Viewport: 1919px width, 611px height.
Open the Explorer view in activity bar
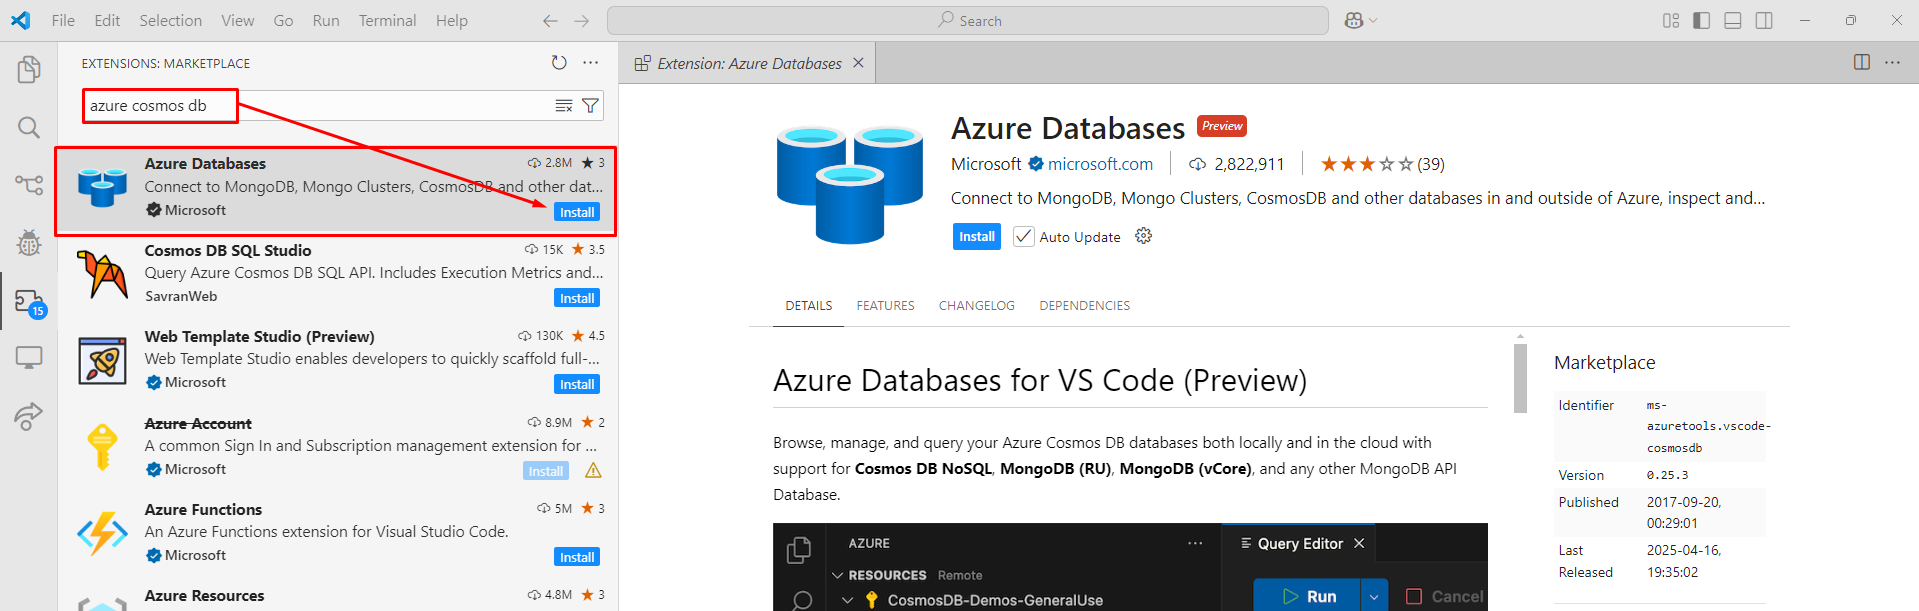tap(29, 70)
